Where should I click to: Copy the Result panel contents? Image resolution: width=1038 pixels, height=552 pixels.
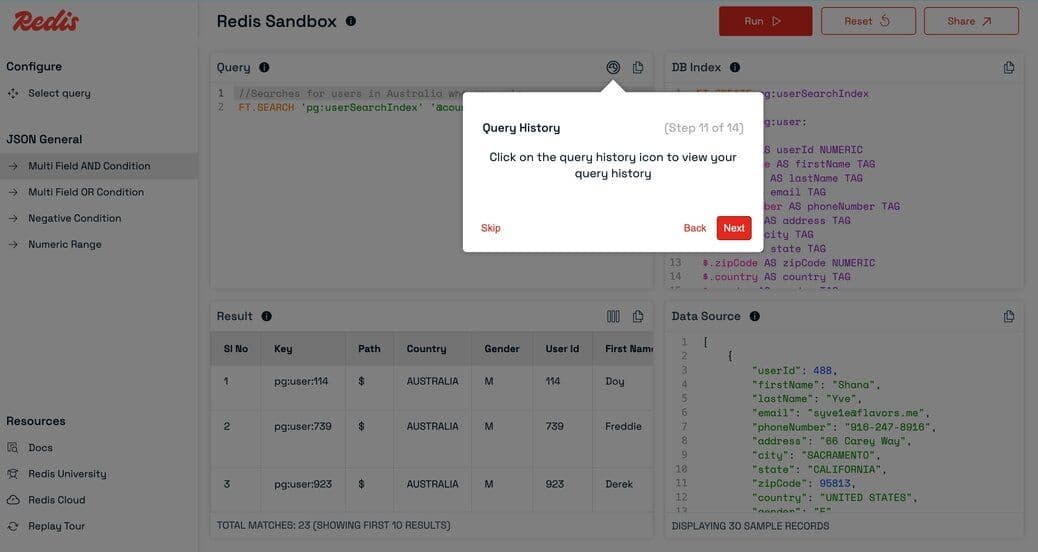(638, 317)
